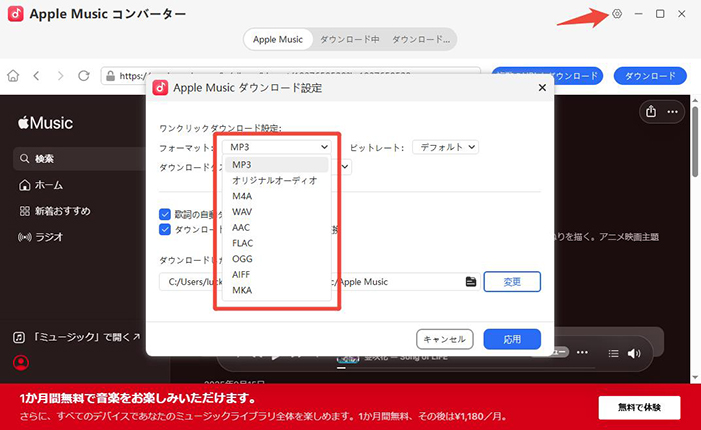
Task: Click the Apple Music logo in sidebar
Action: [45, 122]
